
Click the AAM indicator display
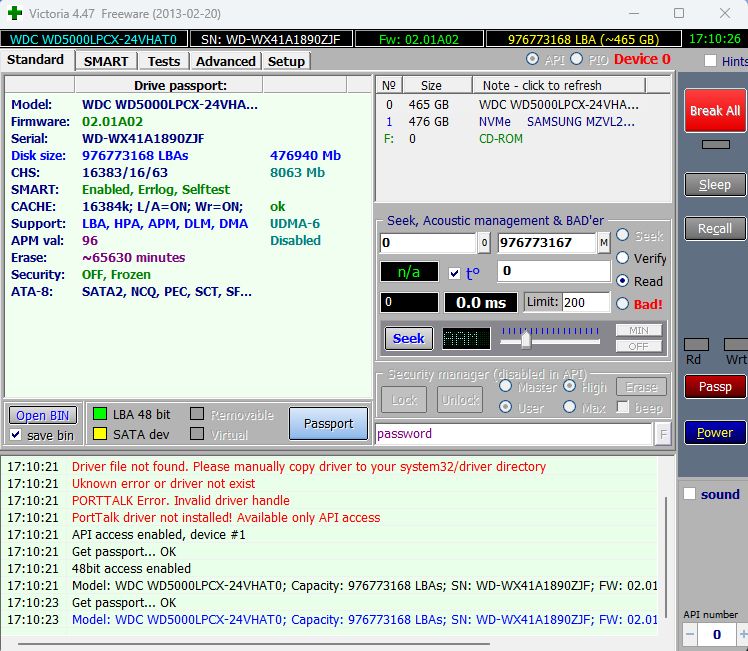(466, 339)
